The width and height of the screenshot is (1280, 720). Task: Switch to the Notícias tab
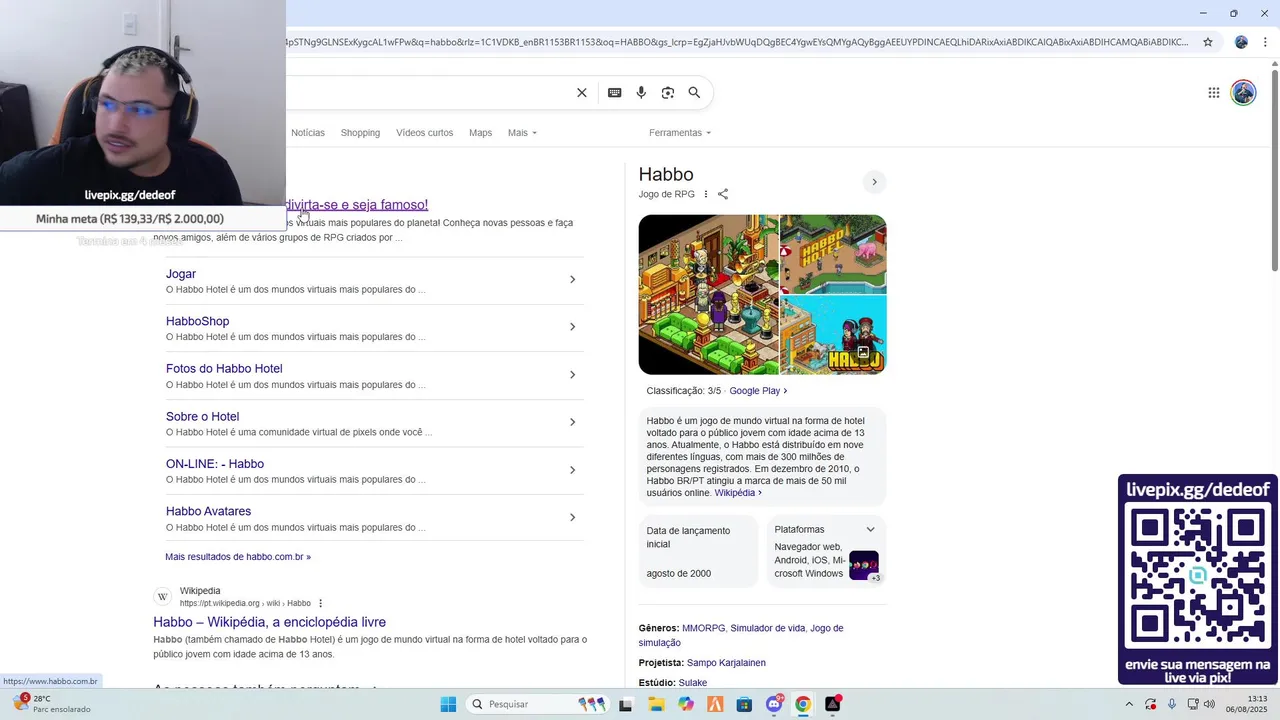pos(308,133)
